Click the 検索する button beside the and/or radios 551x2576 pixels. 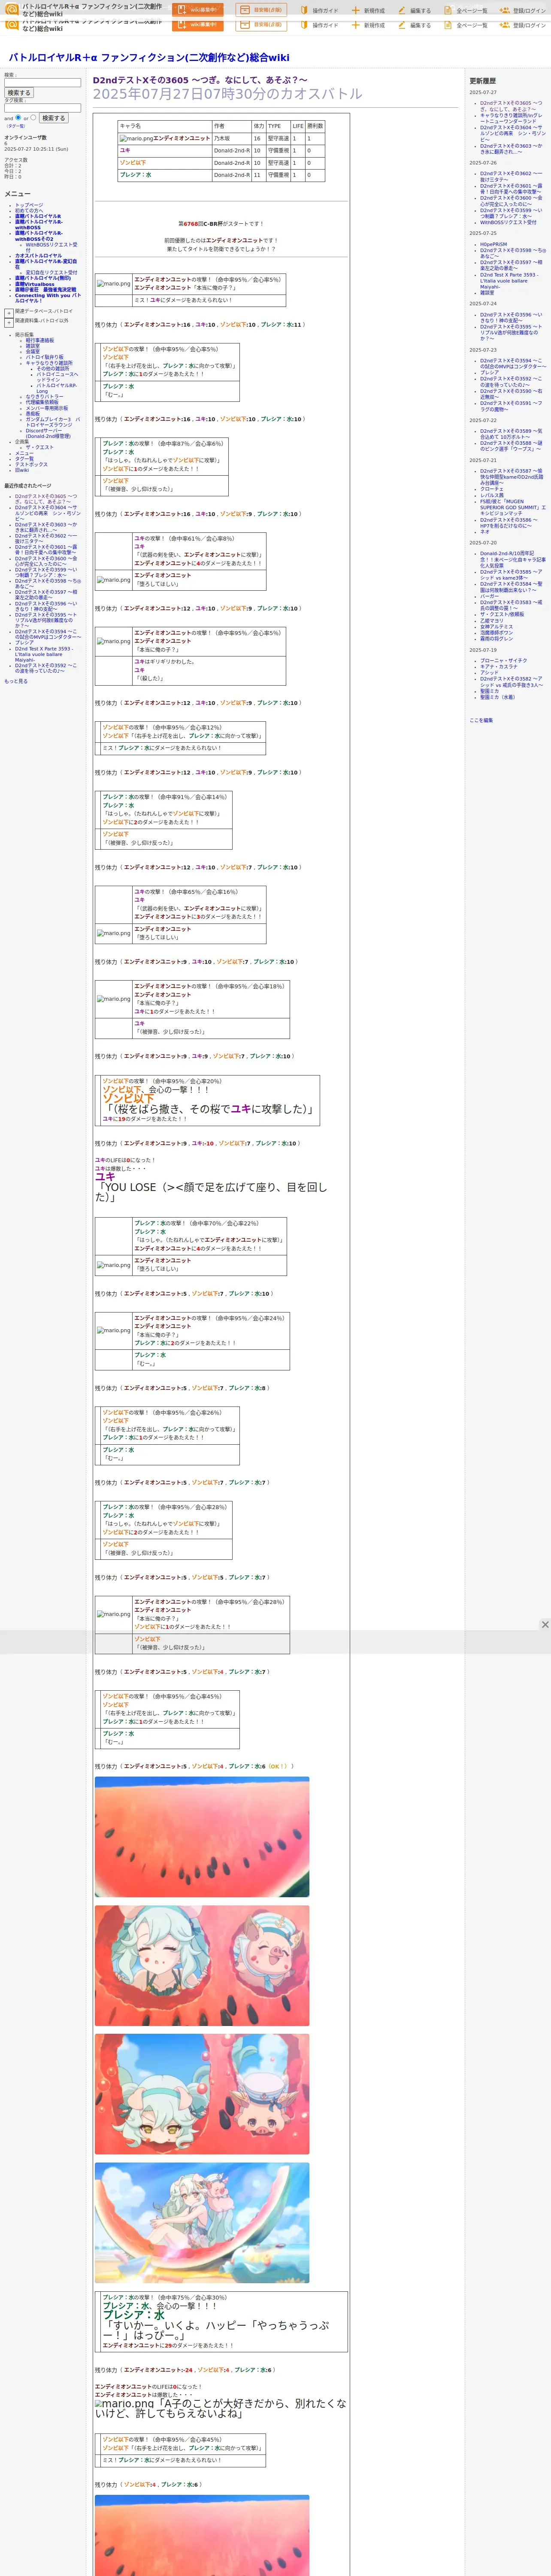pyautogui.click(x=53, y=118)
